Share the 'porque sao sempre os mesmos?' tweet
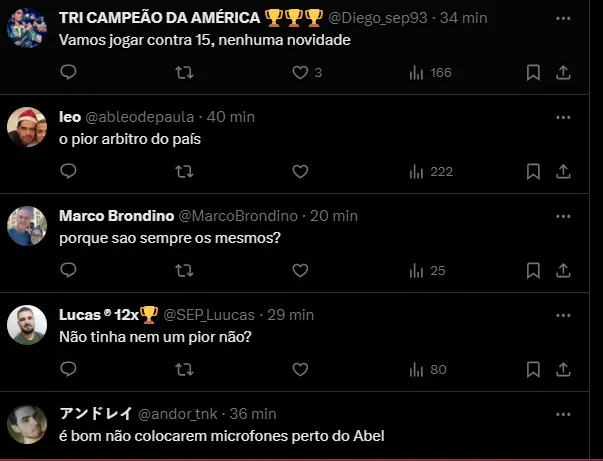Image resolution: width=603 pixels, height=461 pixels. pos(563,270)
